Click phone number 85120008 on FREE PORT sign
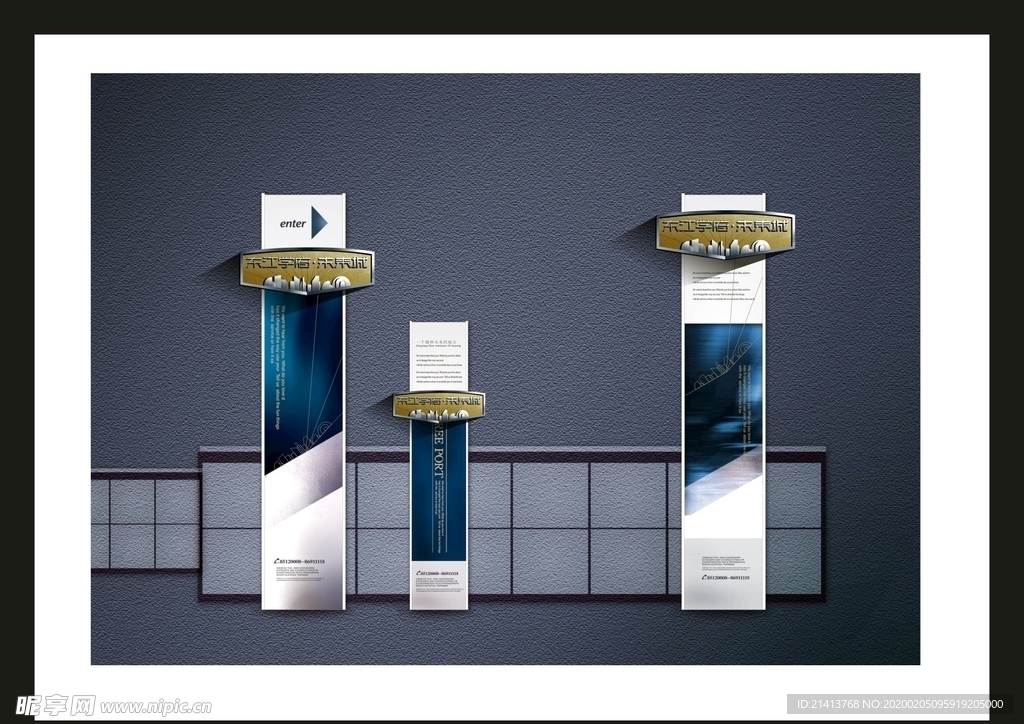This screenshot has height=724, width=1024. [438, 573]
